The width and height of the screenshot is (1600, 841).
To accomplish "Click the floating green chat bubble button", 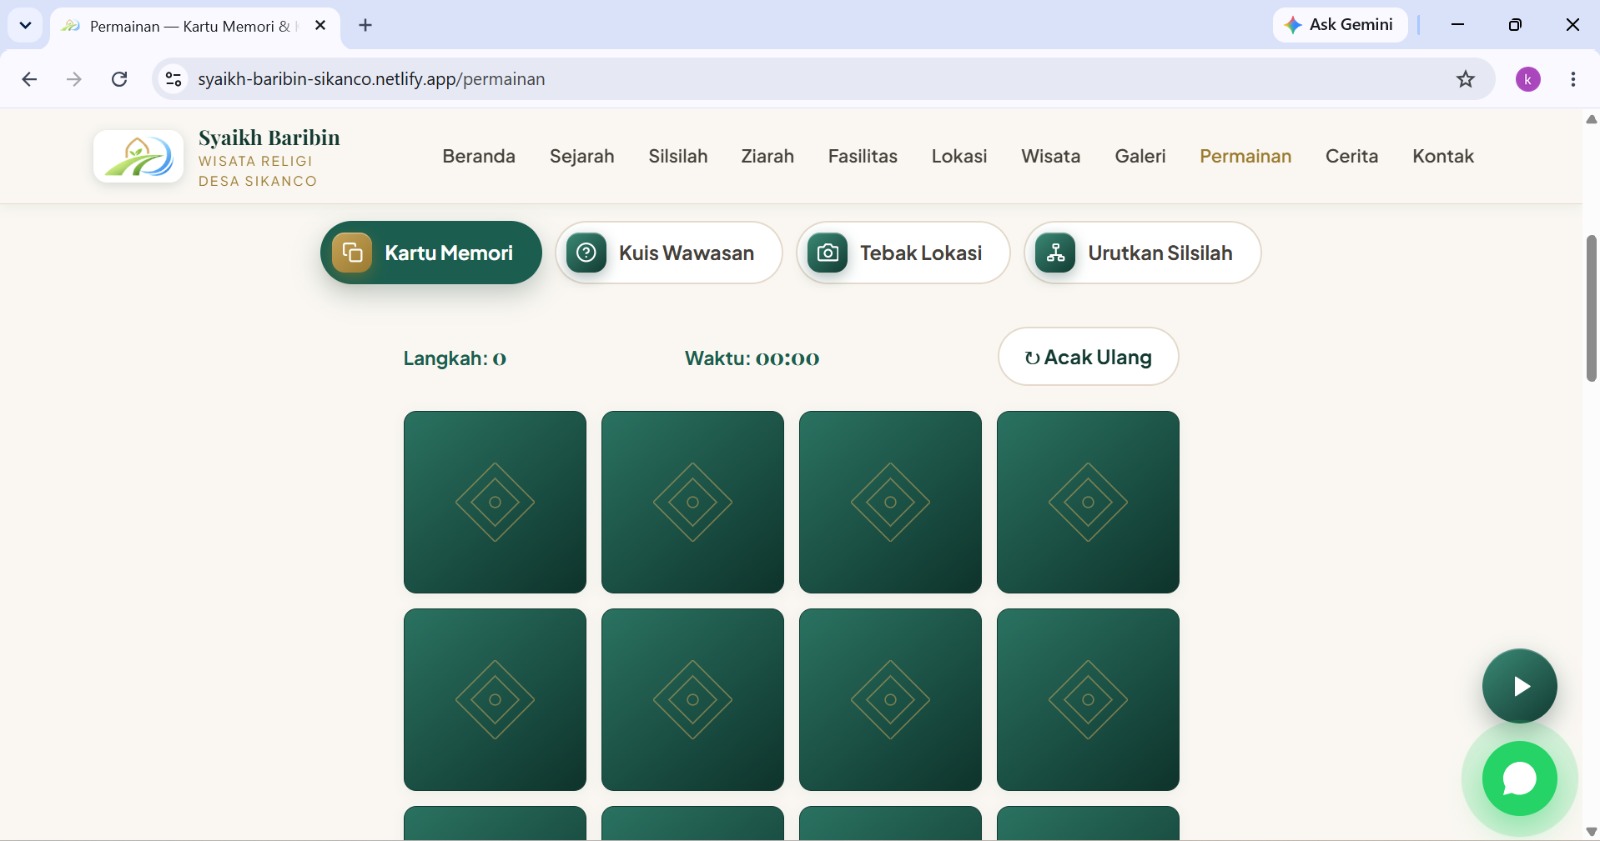I will [x=1519, y=778].
